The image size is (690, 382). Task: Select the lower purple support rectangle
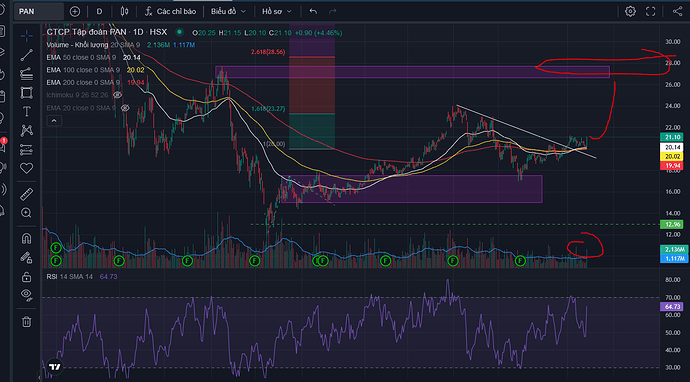(411, 189)
